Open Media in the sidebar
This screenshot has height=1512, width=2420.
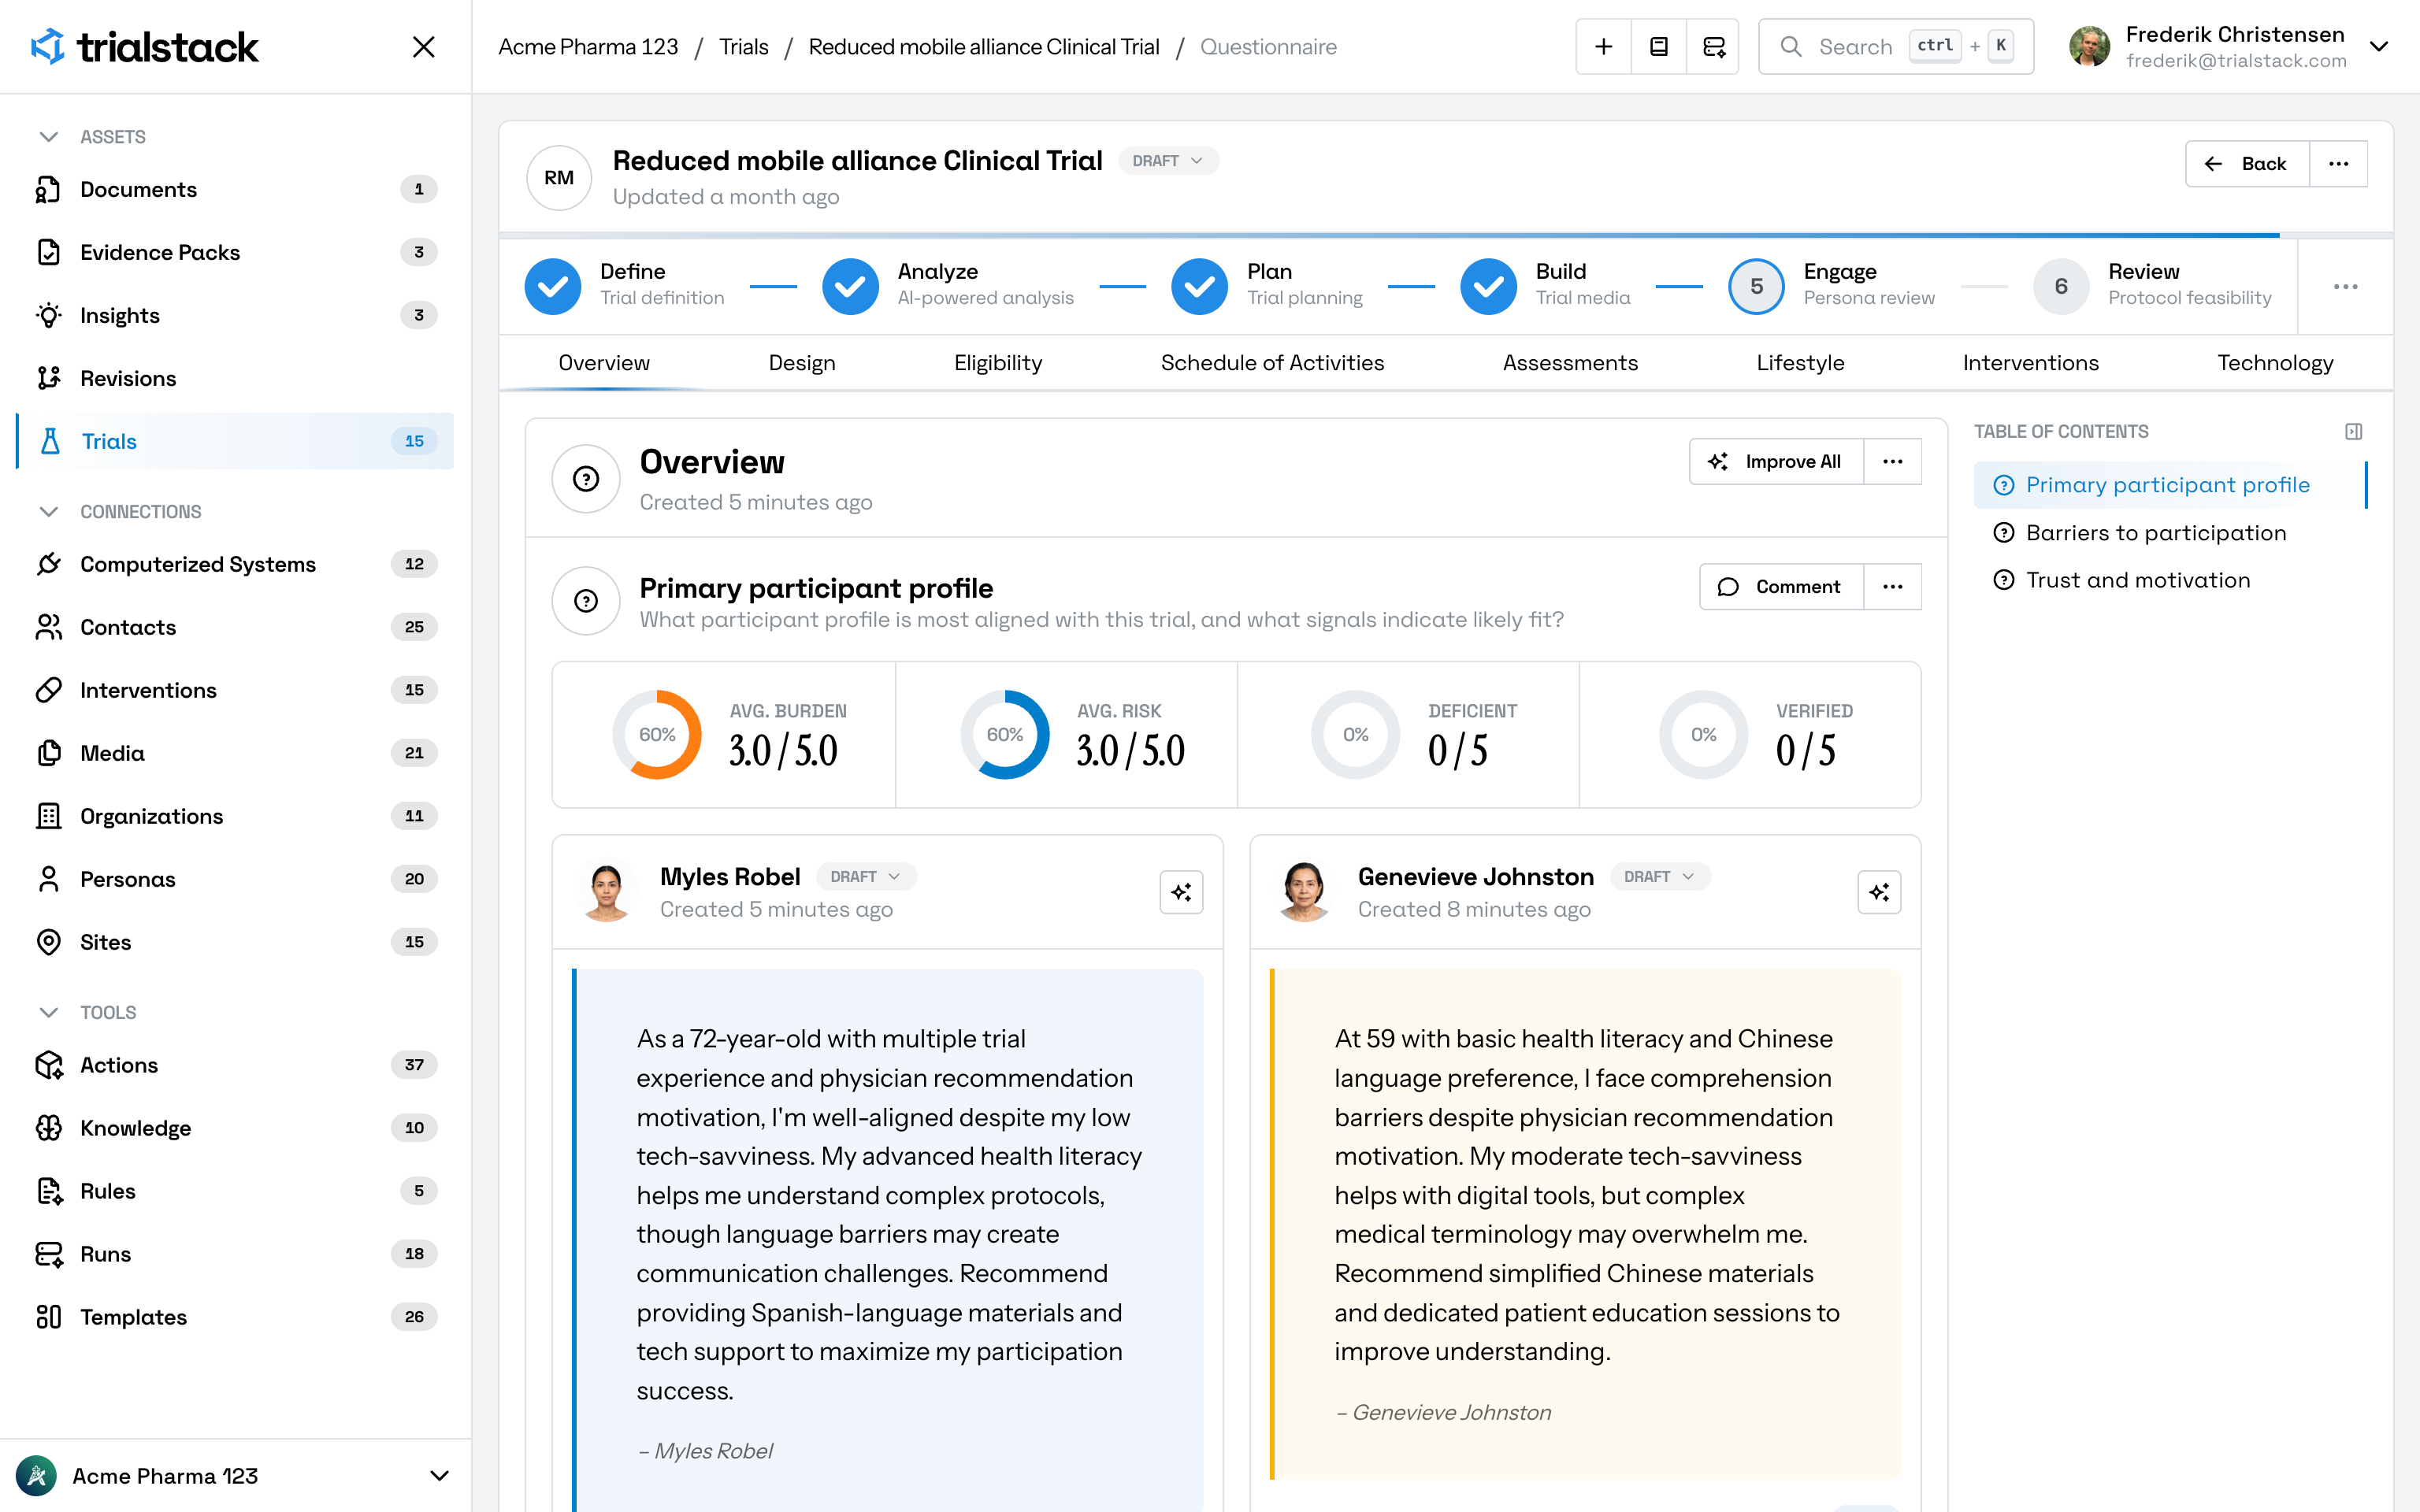click(235, 753)
